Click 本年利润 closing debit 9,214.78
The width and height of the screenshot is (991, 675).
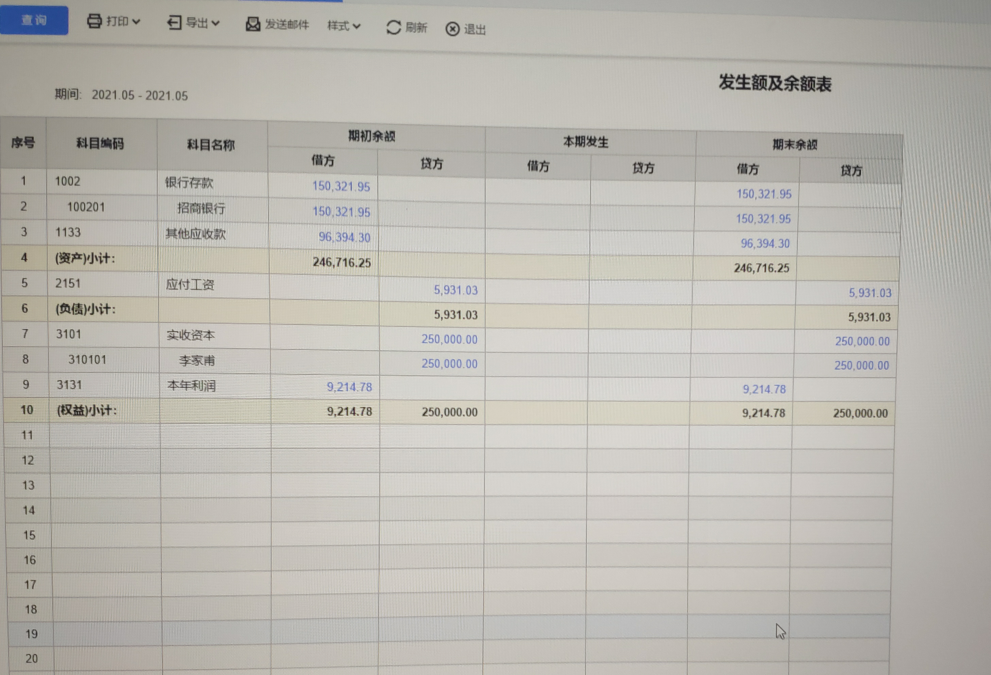pyautogui.click(x=764, y=389)
